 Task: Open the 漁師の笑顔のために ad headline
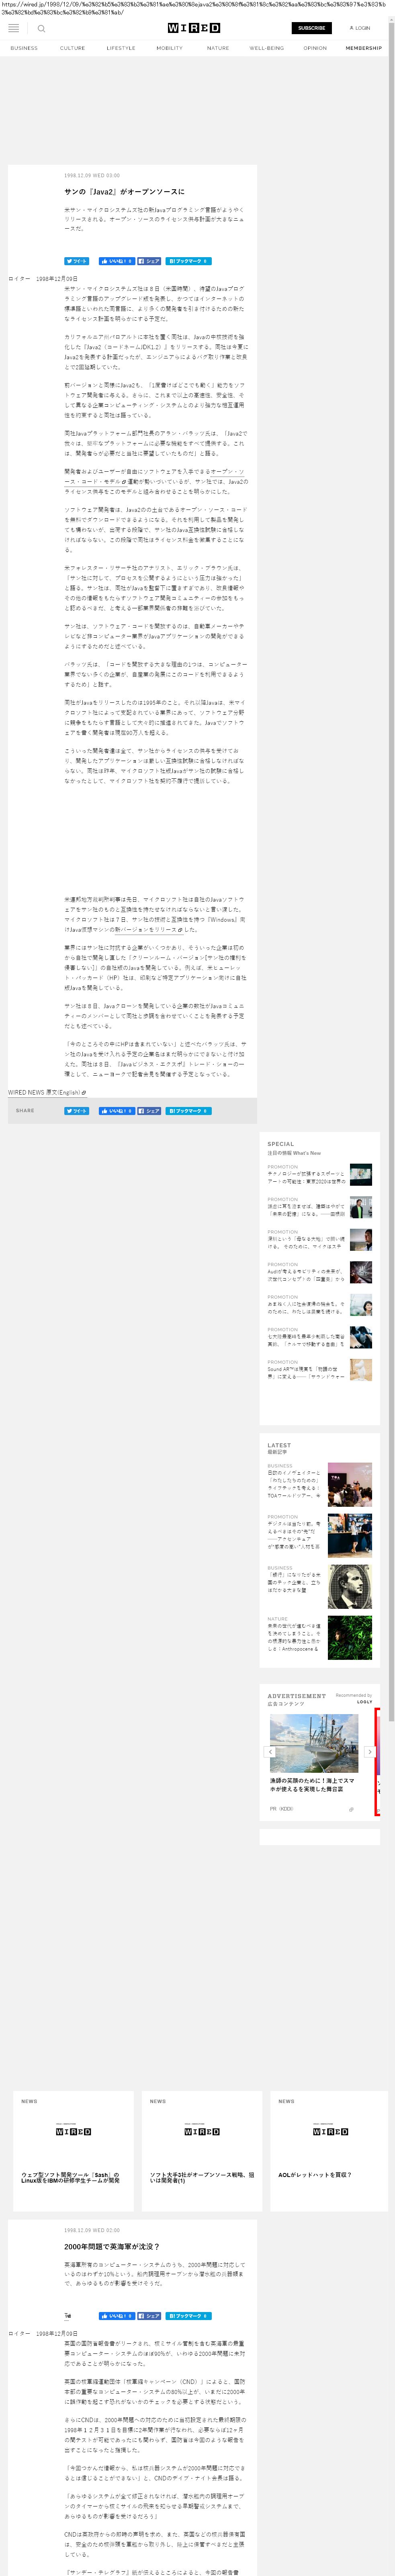pos(312,1784)
